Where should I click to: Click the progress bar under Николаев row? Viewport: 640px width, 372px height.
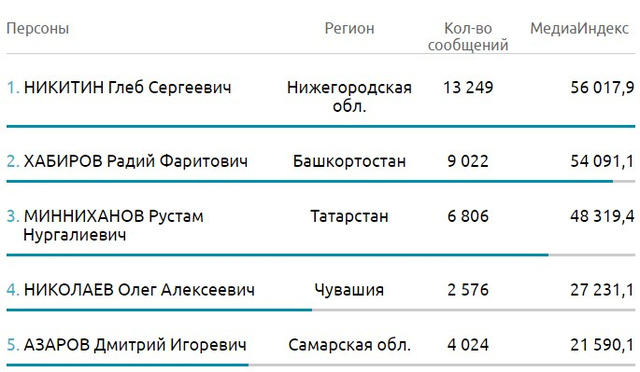pos(321,310)
